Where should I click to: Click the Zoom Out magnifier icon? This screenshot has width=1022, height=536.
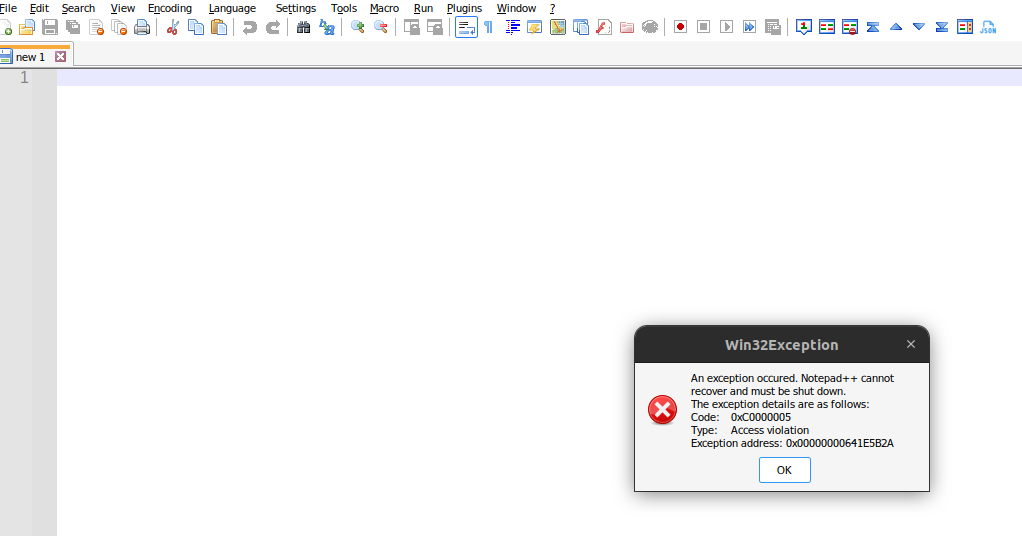click(x=381, y=27)
